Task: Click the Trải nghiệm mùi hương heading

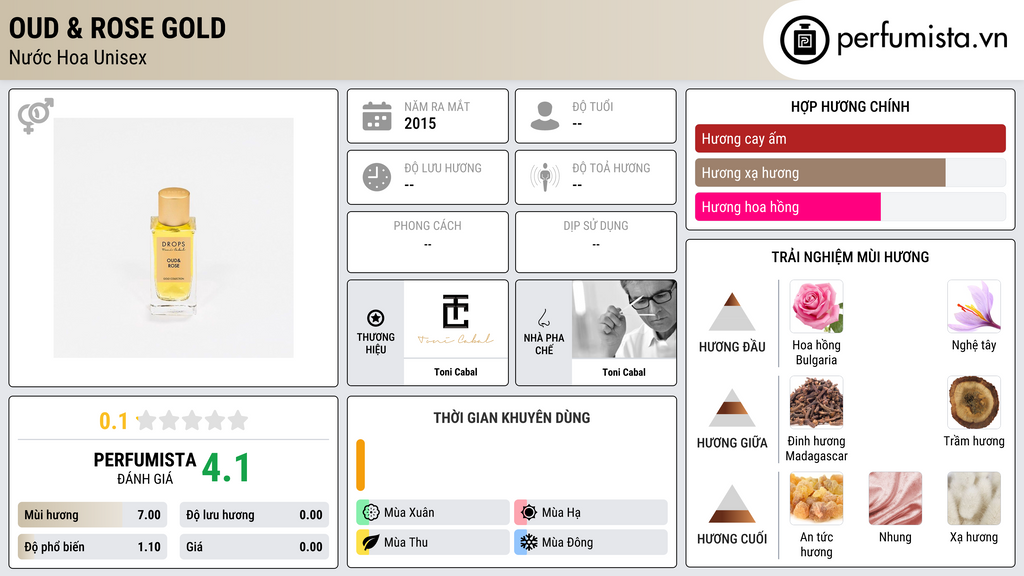Action: click(x=850, y=257)
